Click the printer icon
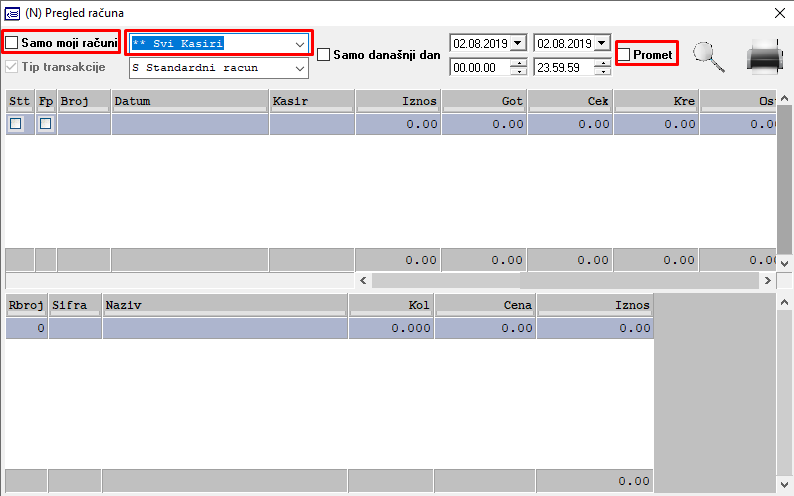Image resolution: width=794 pixels, height=496 pixels. click(x=765, y=58)
